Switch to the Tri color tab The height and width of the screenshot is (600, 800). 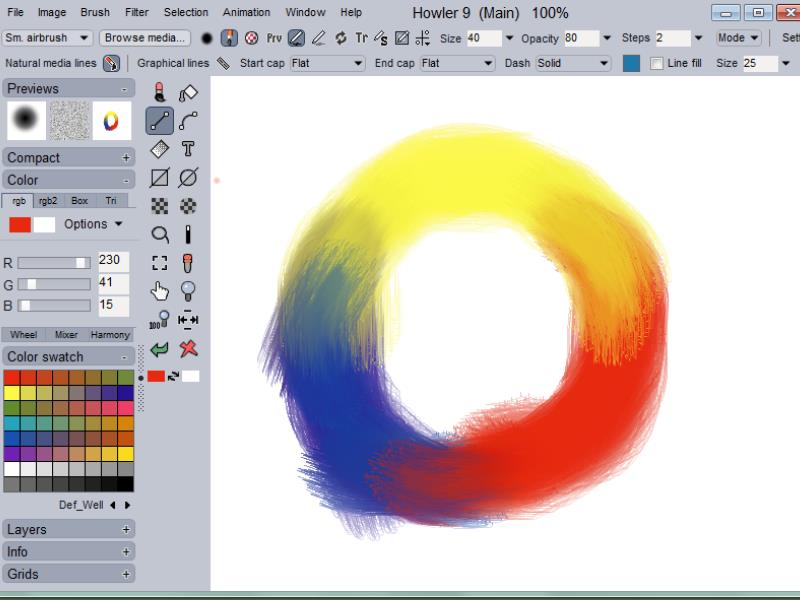(111, 201)
